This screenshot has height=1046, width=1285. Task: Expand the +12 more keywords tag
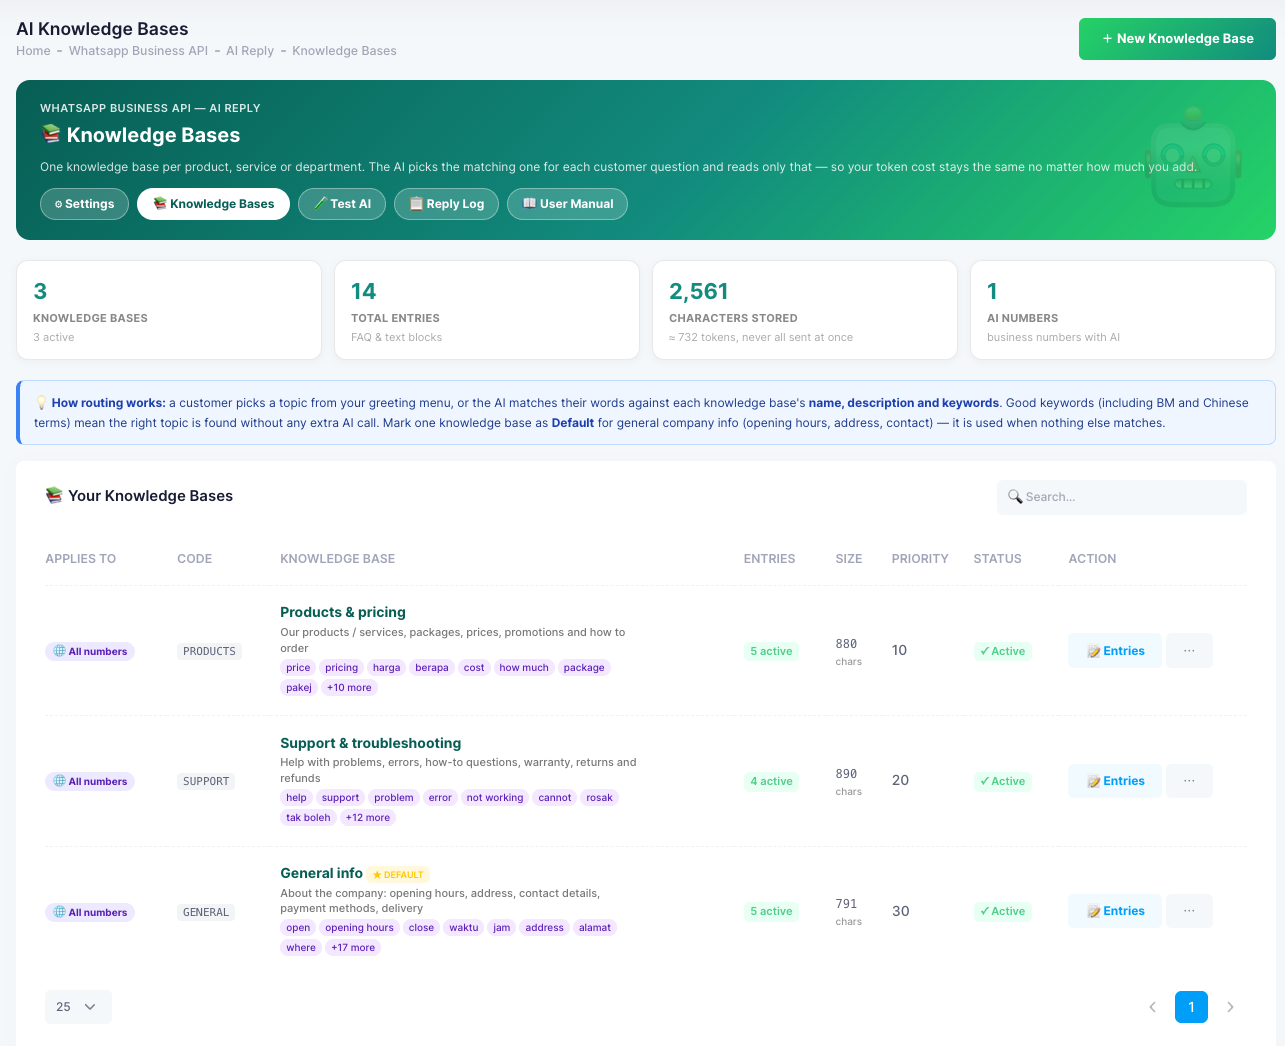368,818
